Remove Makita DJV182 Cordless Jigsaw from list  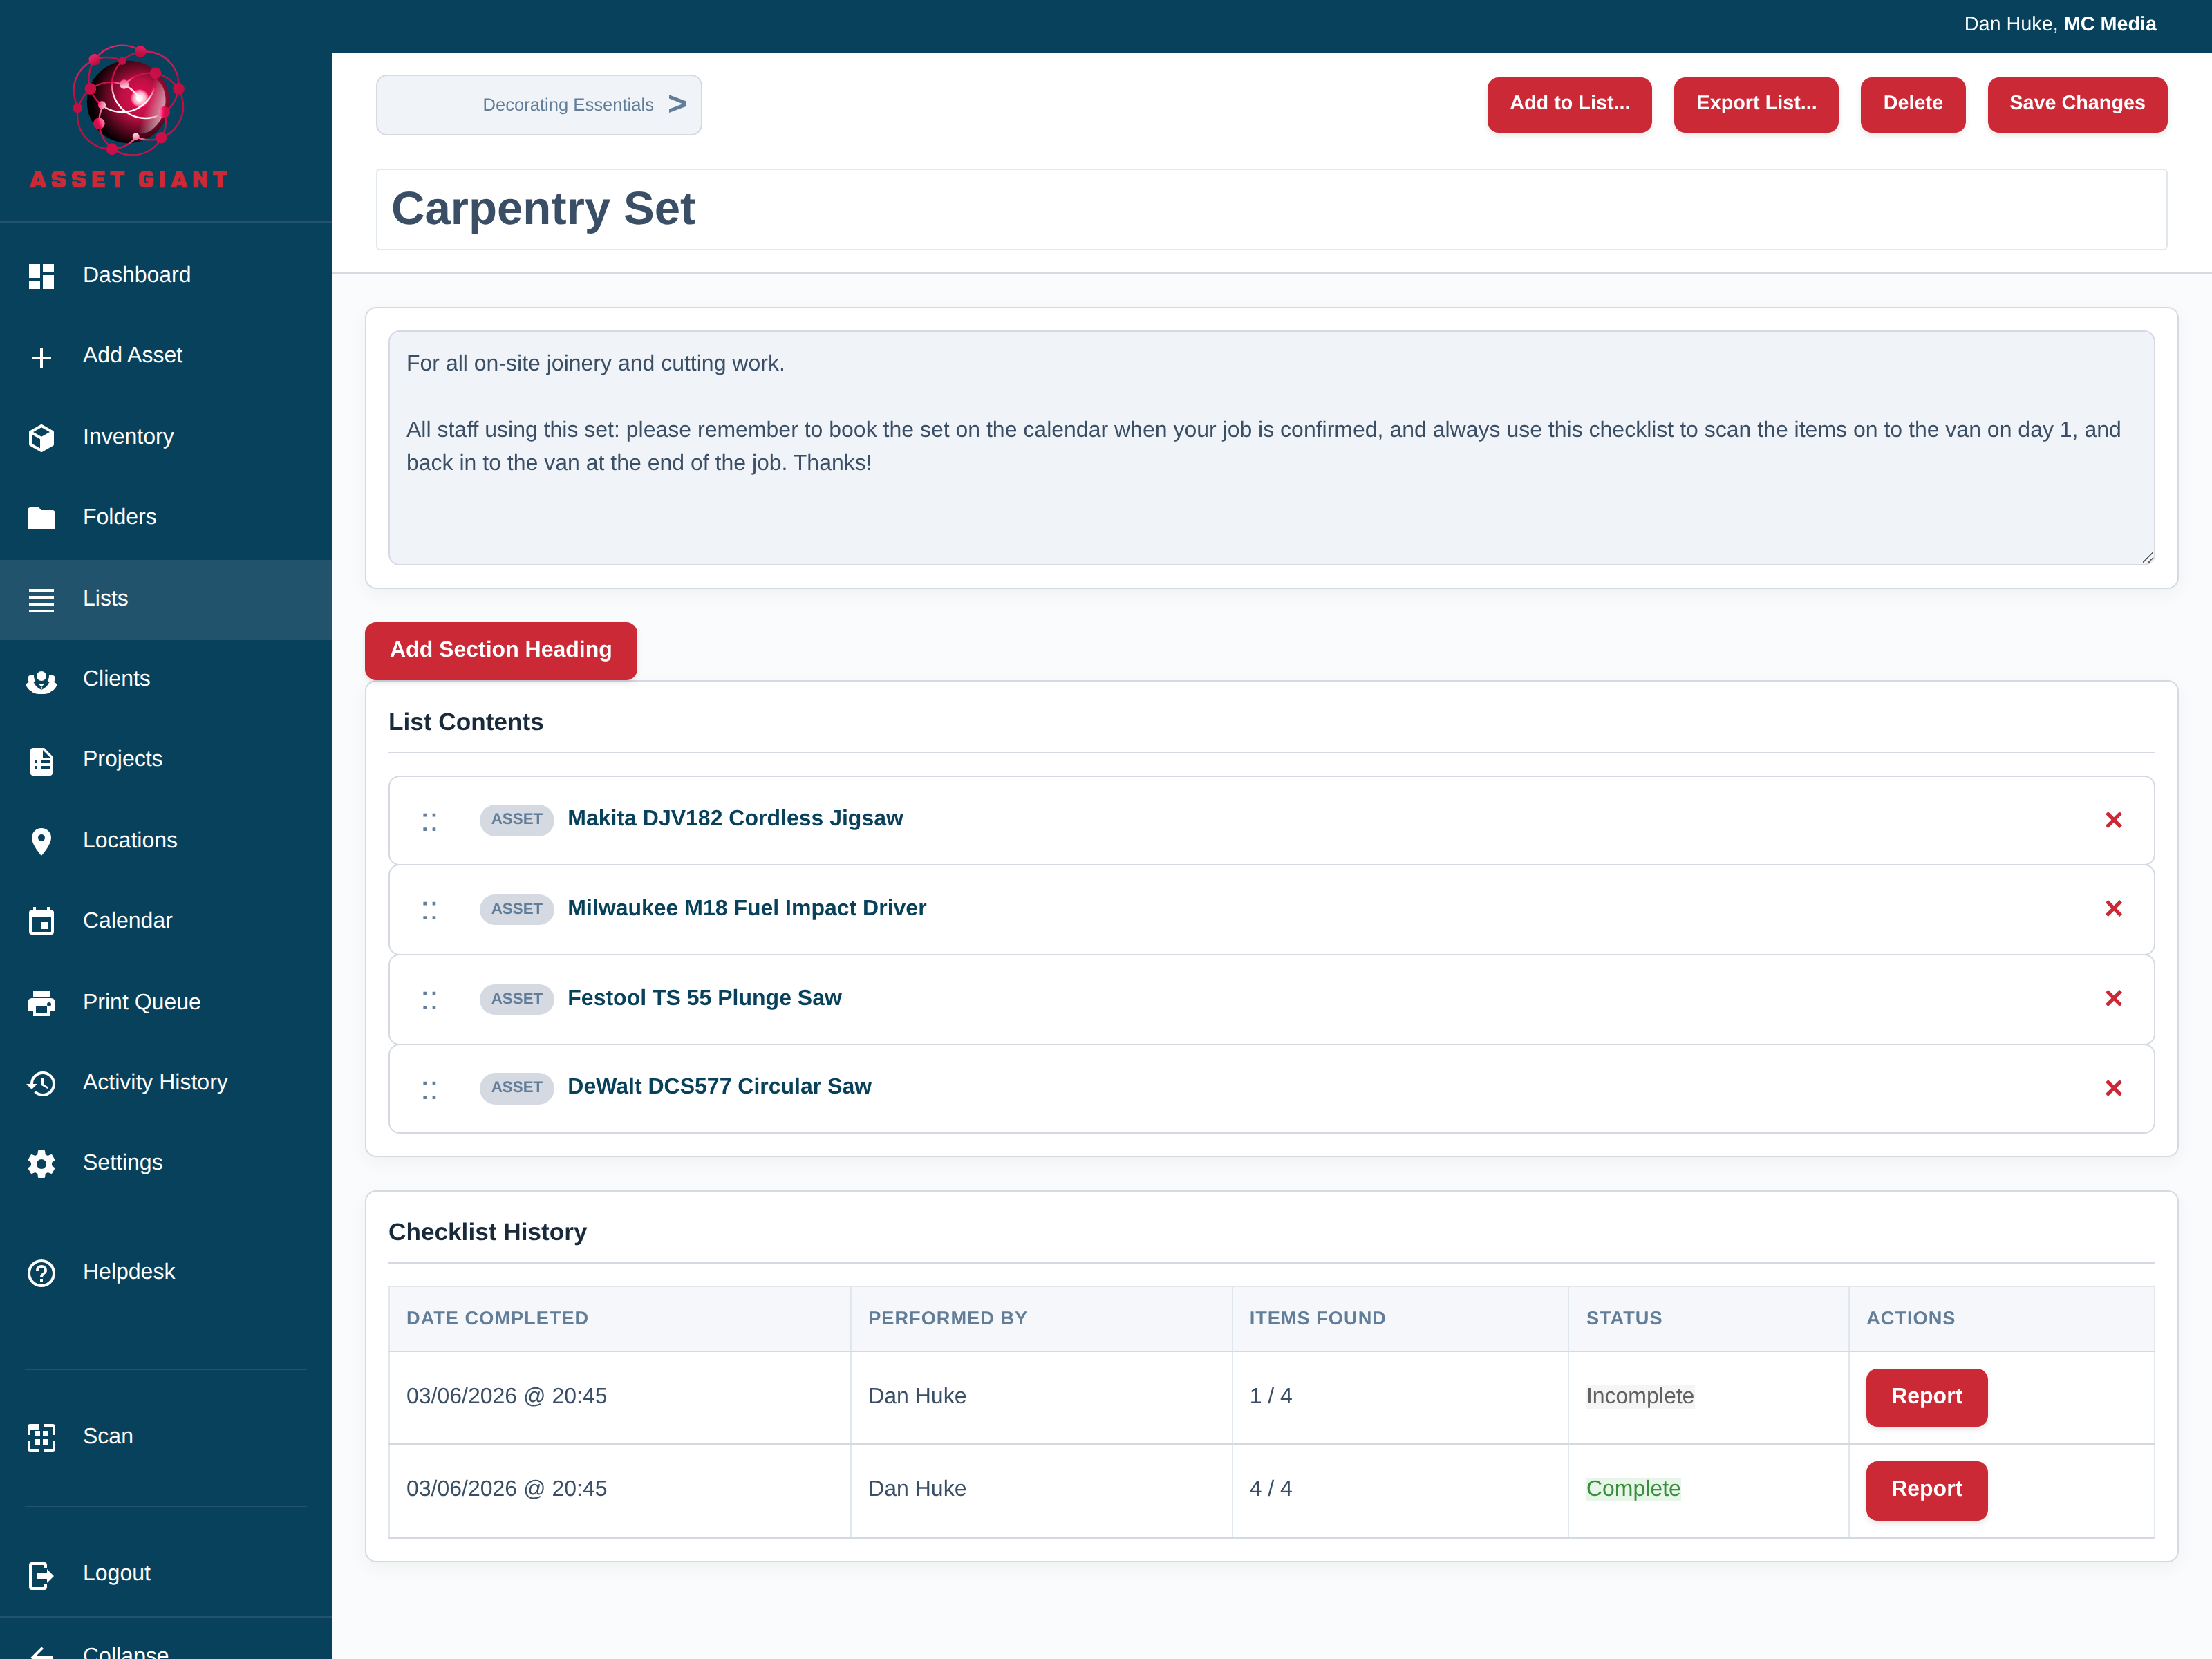click(2113, 820)
